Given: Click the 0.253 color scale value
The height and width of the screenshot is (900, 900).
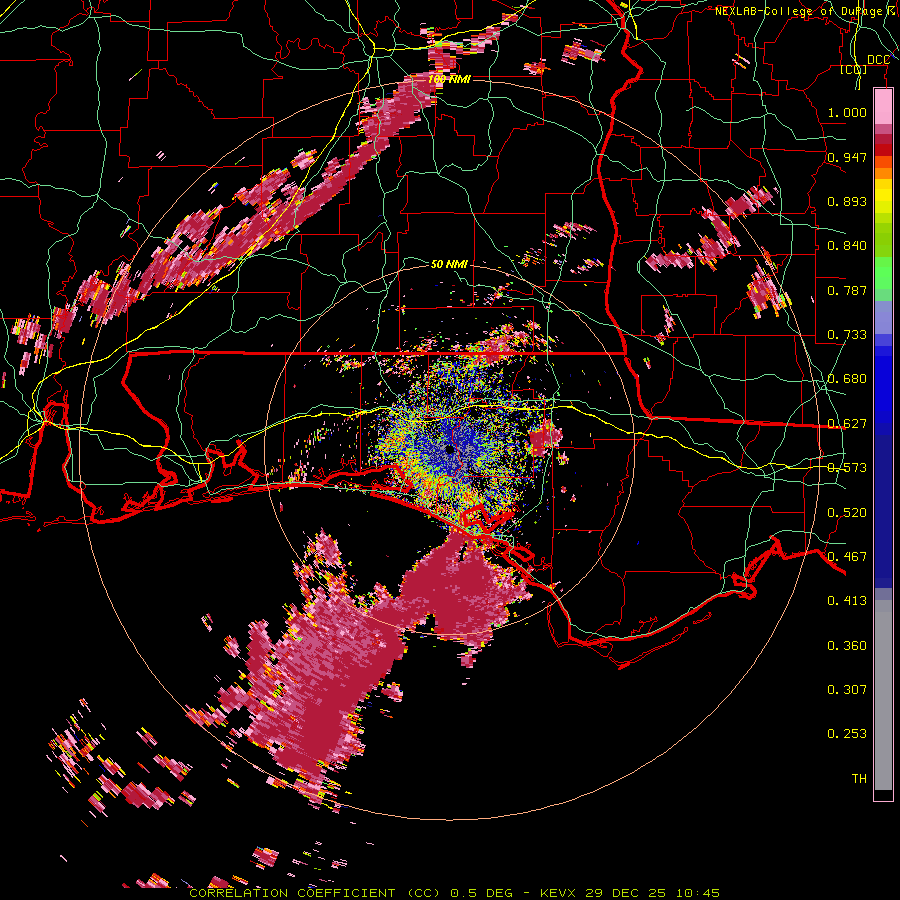Looking at the screenshot, I should tap(847, 734).
